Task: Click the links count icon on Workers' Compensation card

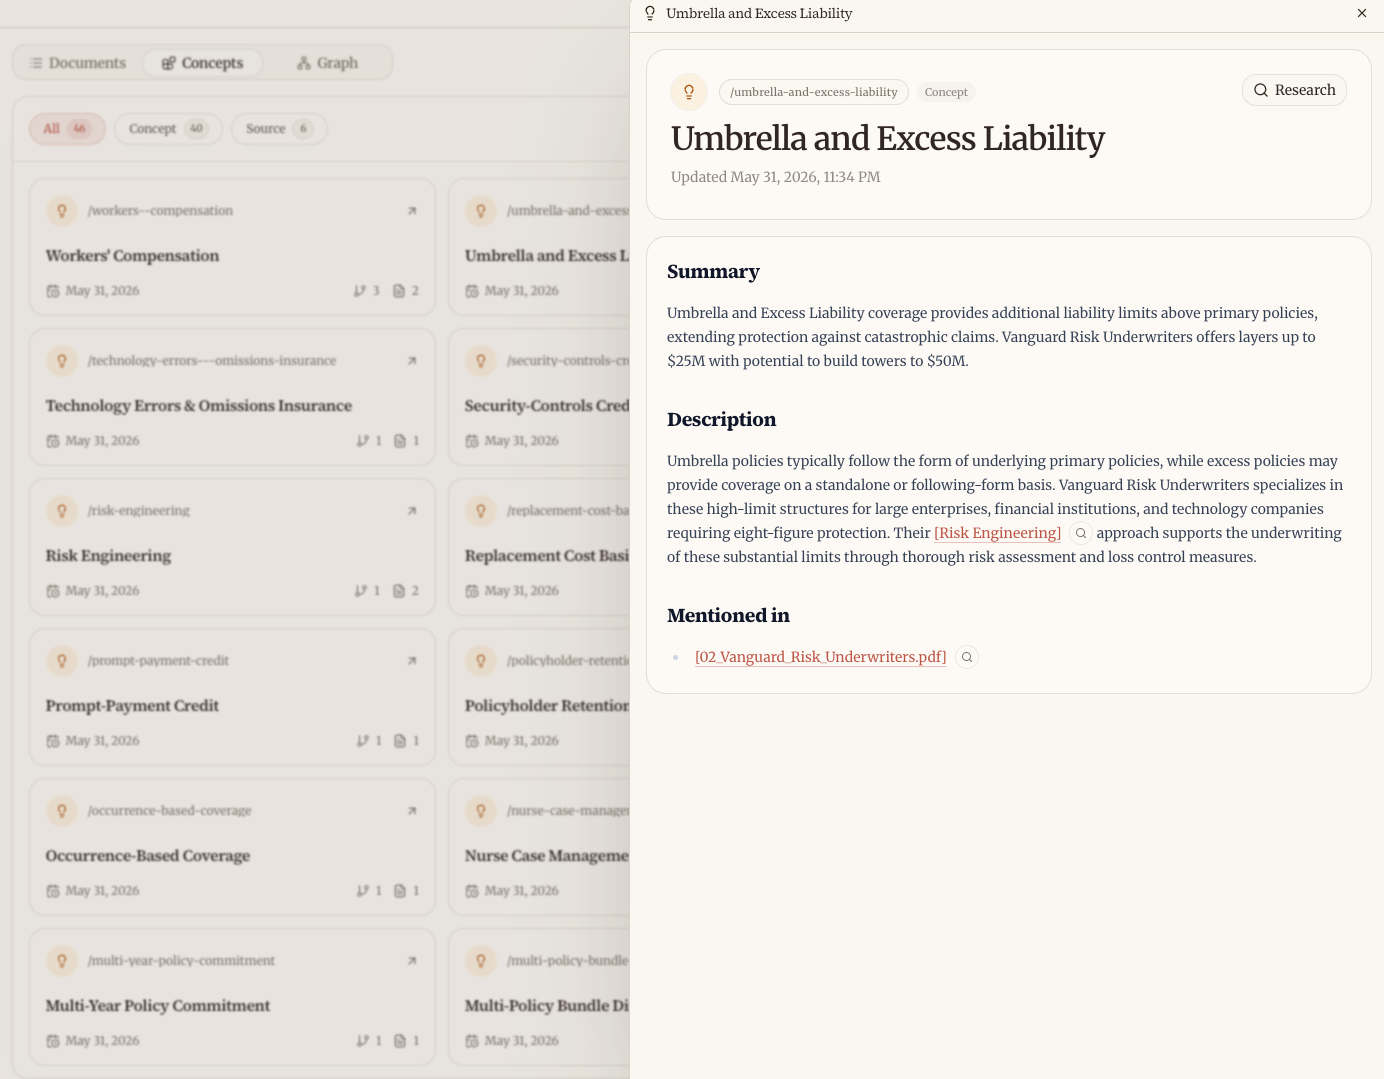Action: [360, 291]
